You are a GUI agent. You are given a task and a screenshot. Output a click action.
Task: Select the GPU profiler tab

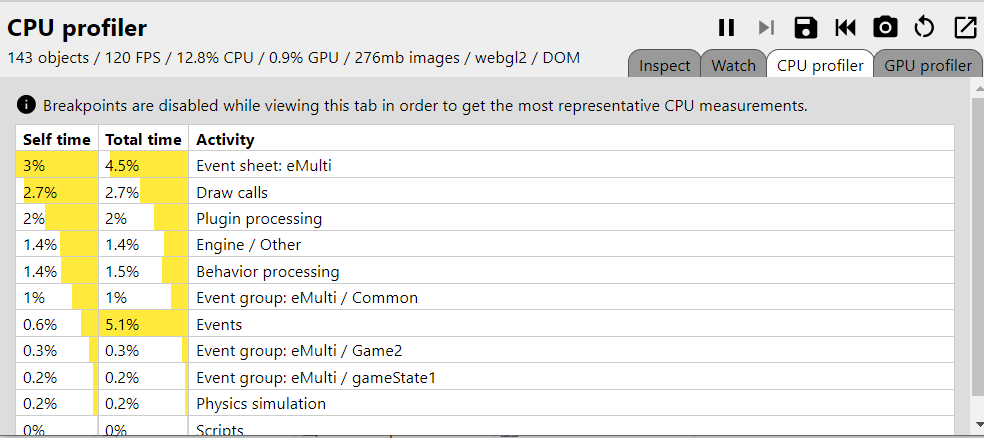(928, 65)
